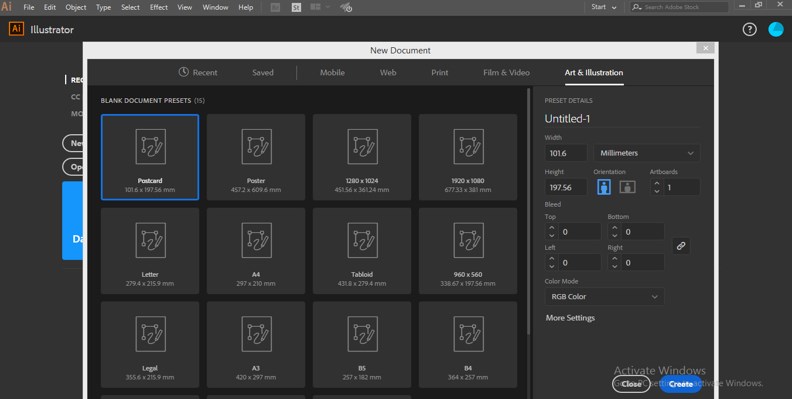Choose the Poster document preset
The image size is (792, 399).
pyautogui.click(x=256, y=157)
